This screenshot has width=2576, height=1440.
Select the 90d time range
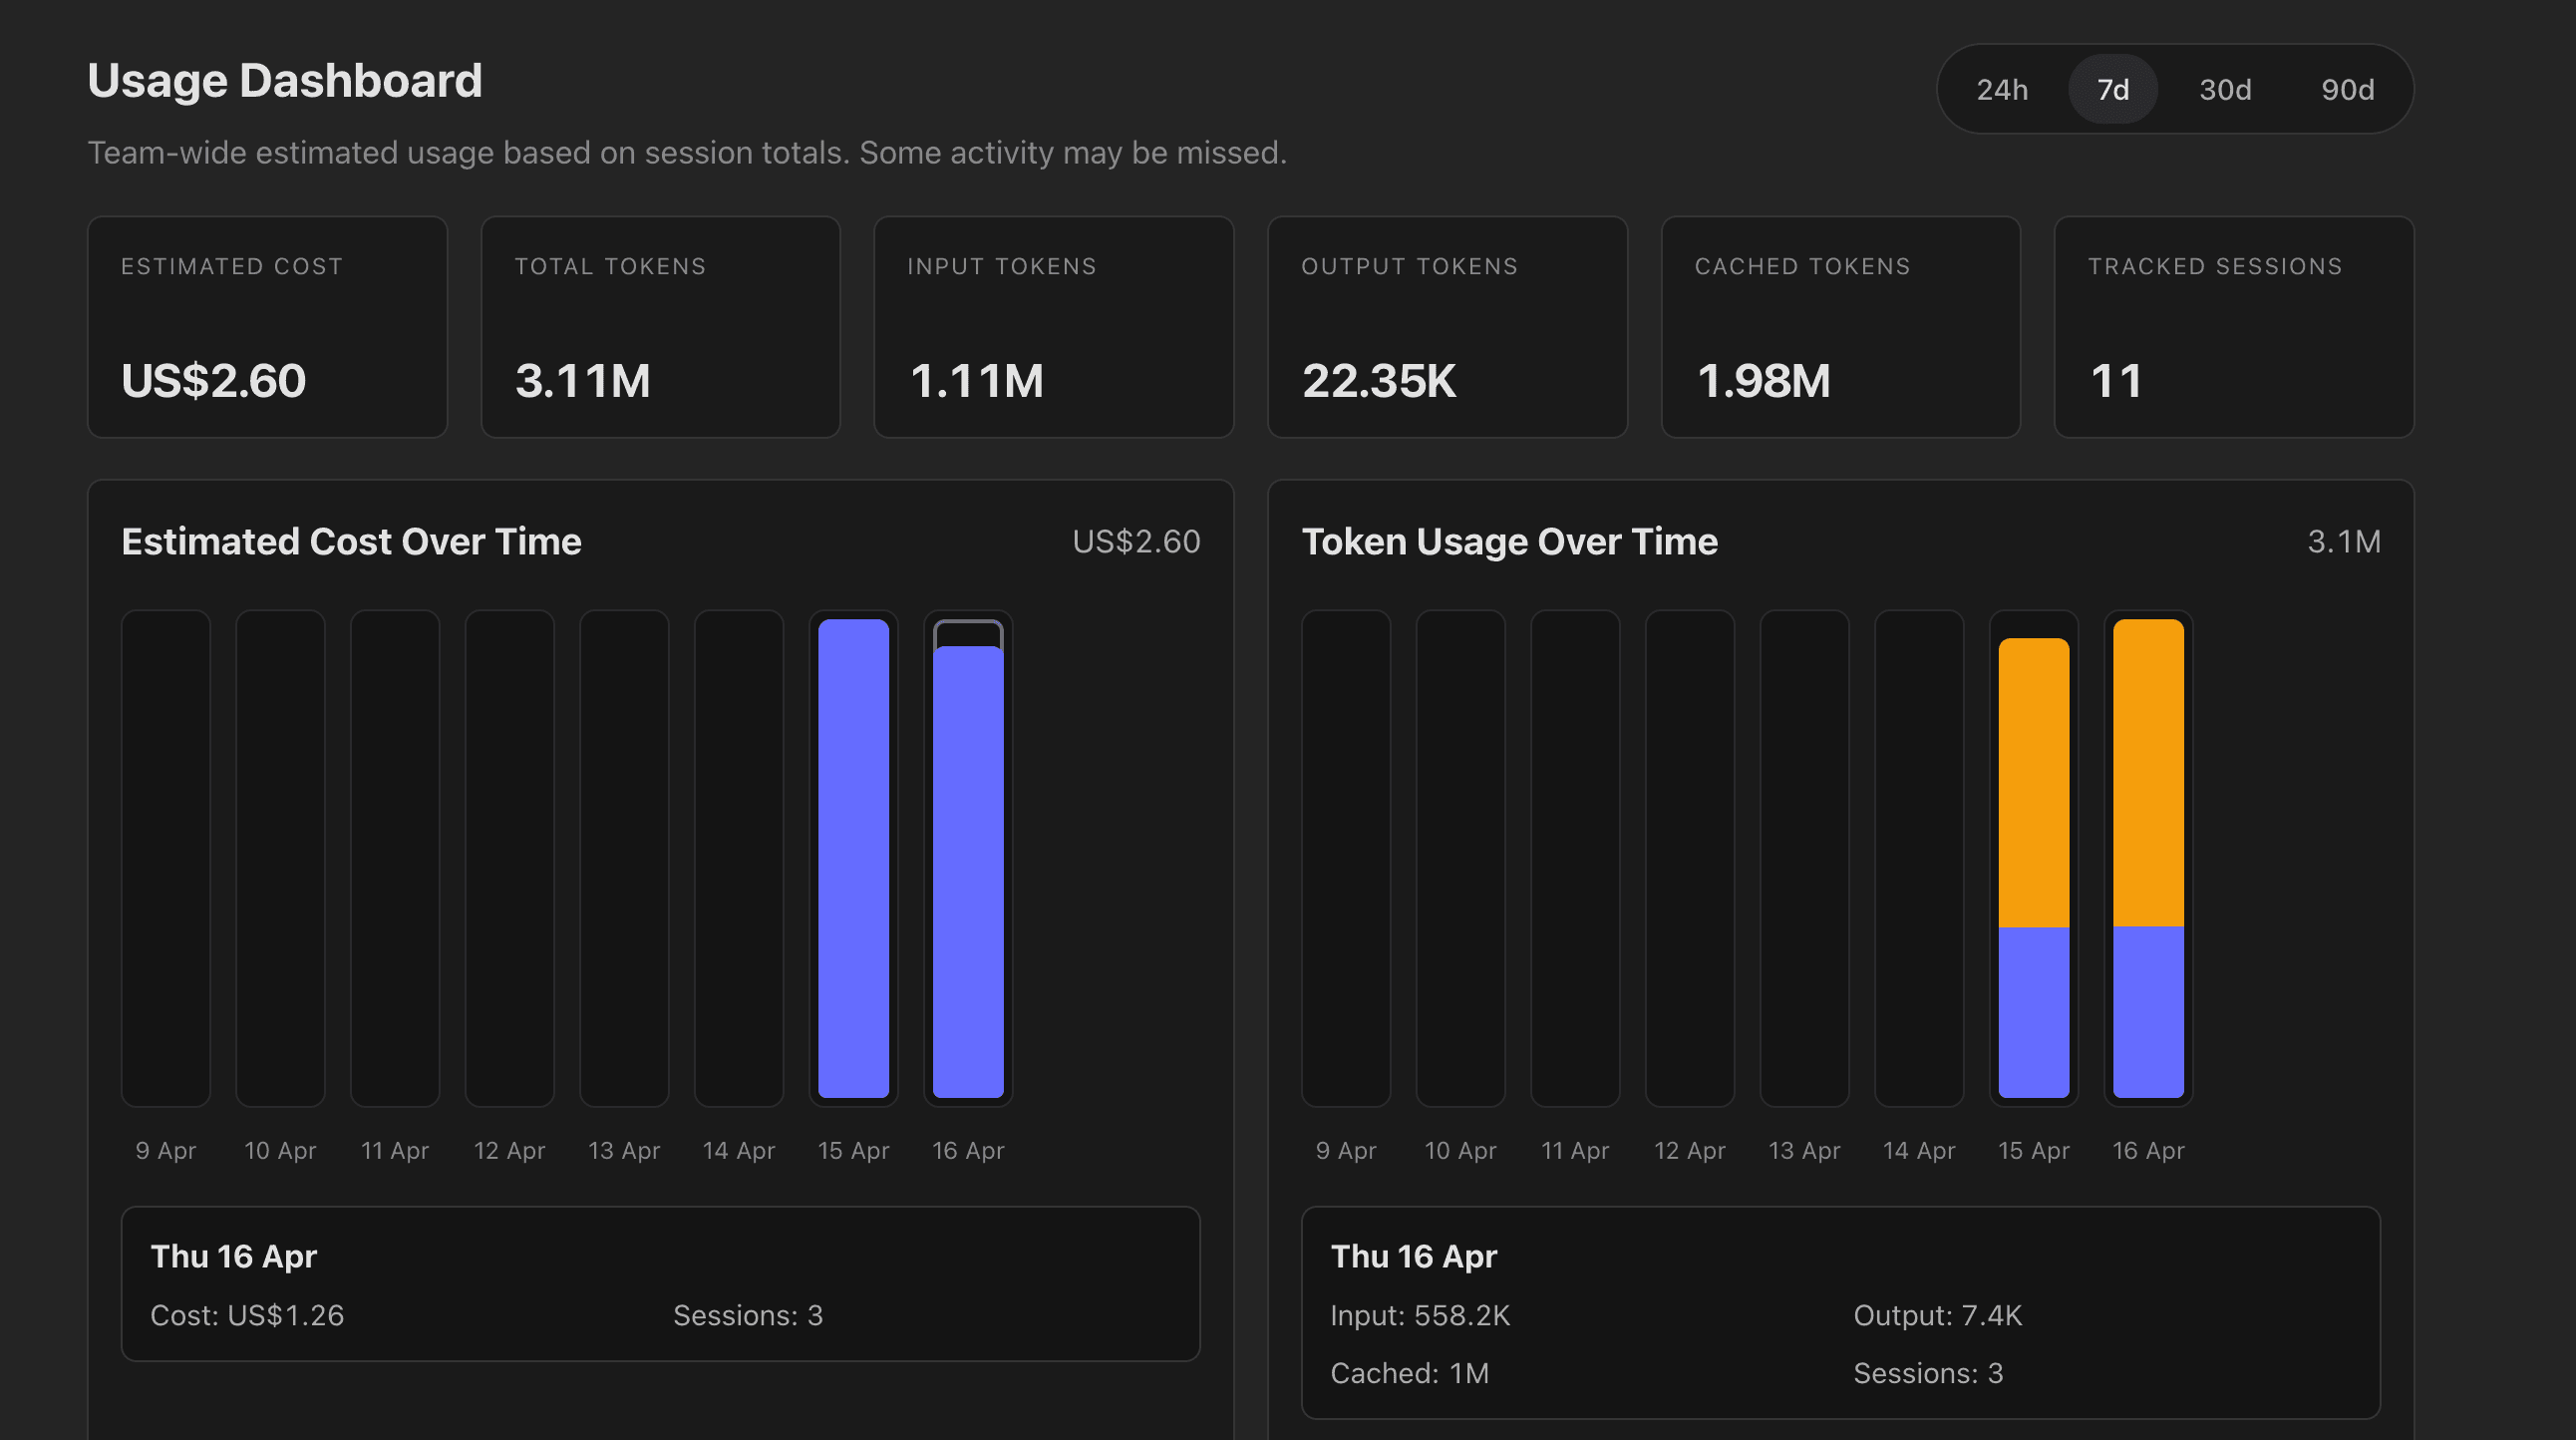(x=2348, y=89)
